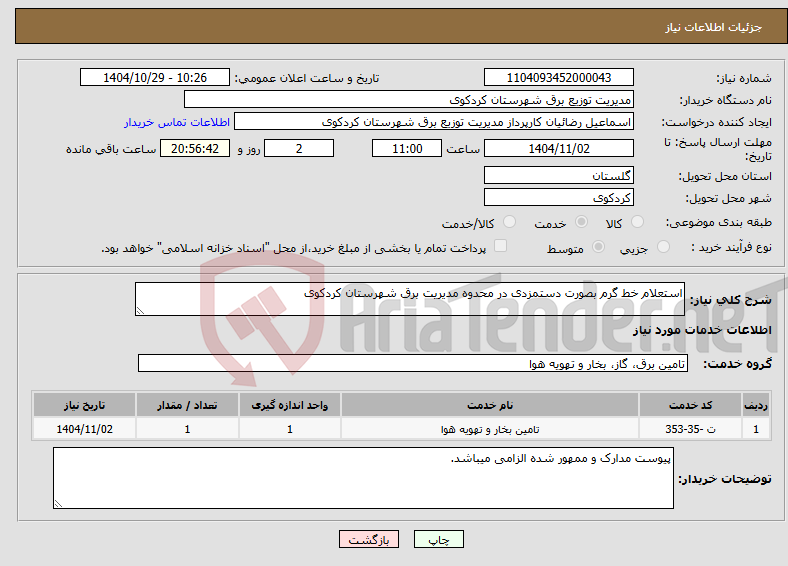Click the requester field اسماعیل رضائیان
The width and height of the screenshot is (788, 566).
pos(434,122)
